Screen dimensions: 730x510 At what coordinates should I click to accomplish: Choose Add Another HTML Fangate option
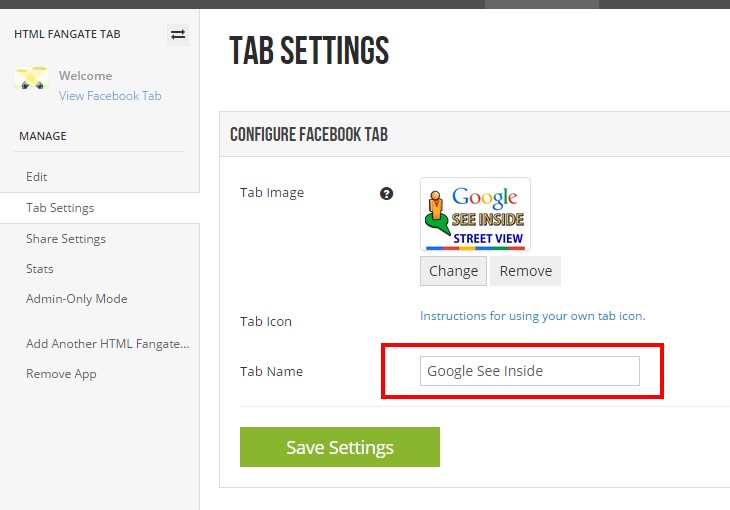click(108, 344)
